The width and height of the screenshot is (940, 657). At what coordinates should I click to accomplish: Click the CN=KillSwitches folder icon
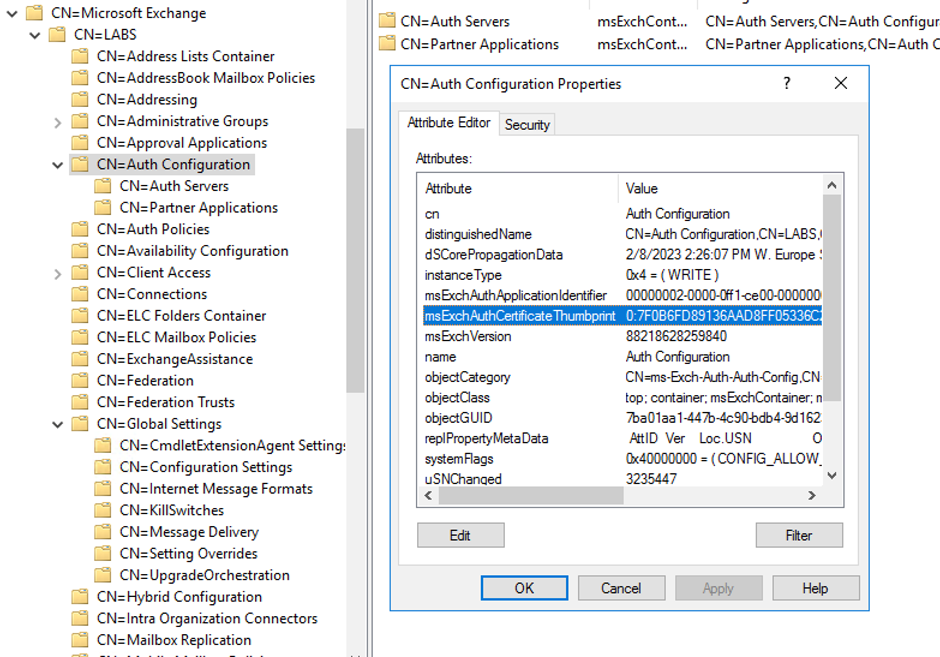(x=103, y=510)
